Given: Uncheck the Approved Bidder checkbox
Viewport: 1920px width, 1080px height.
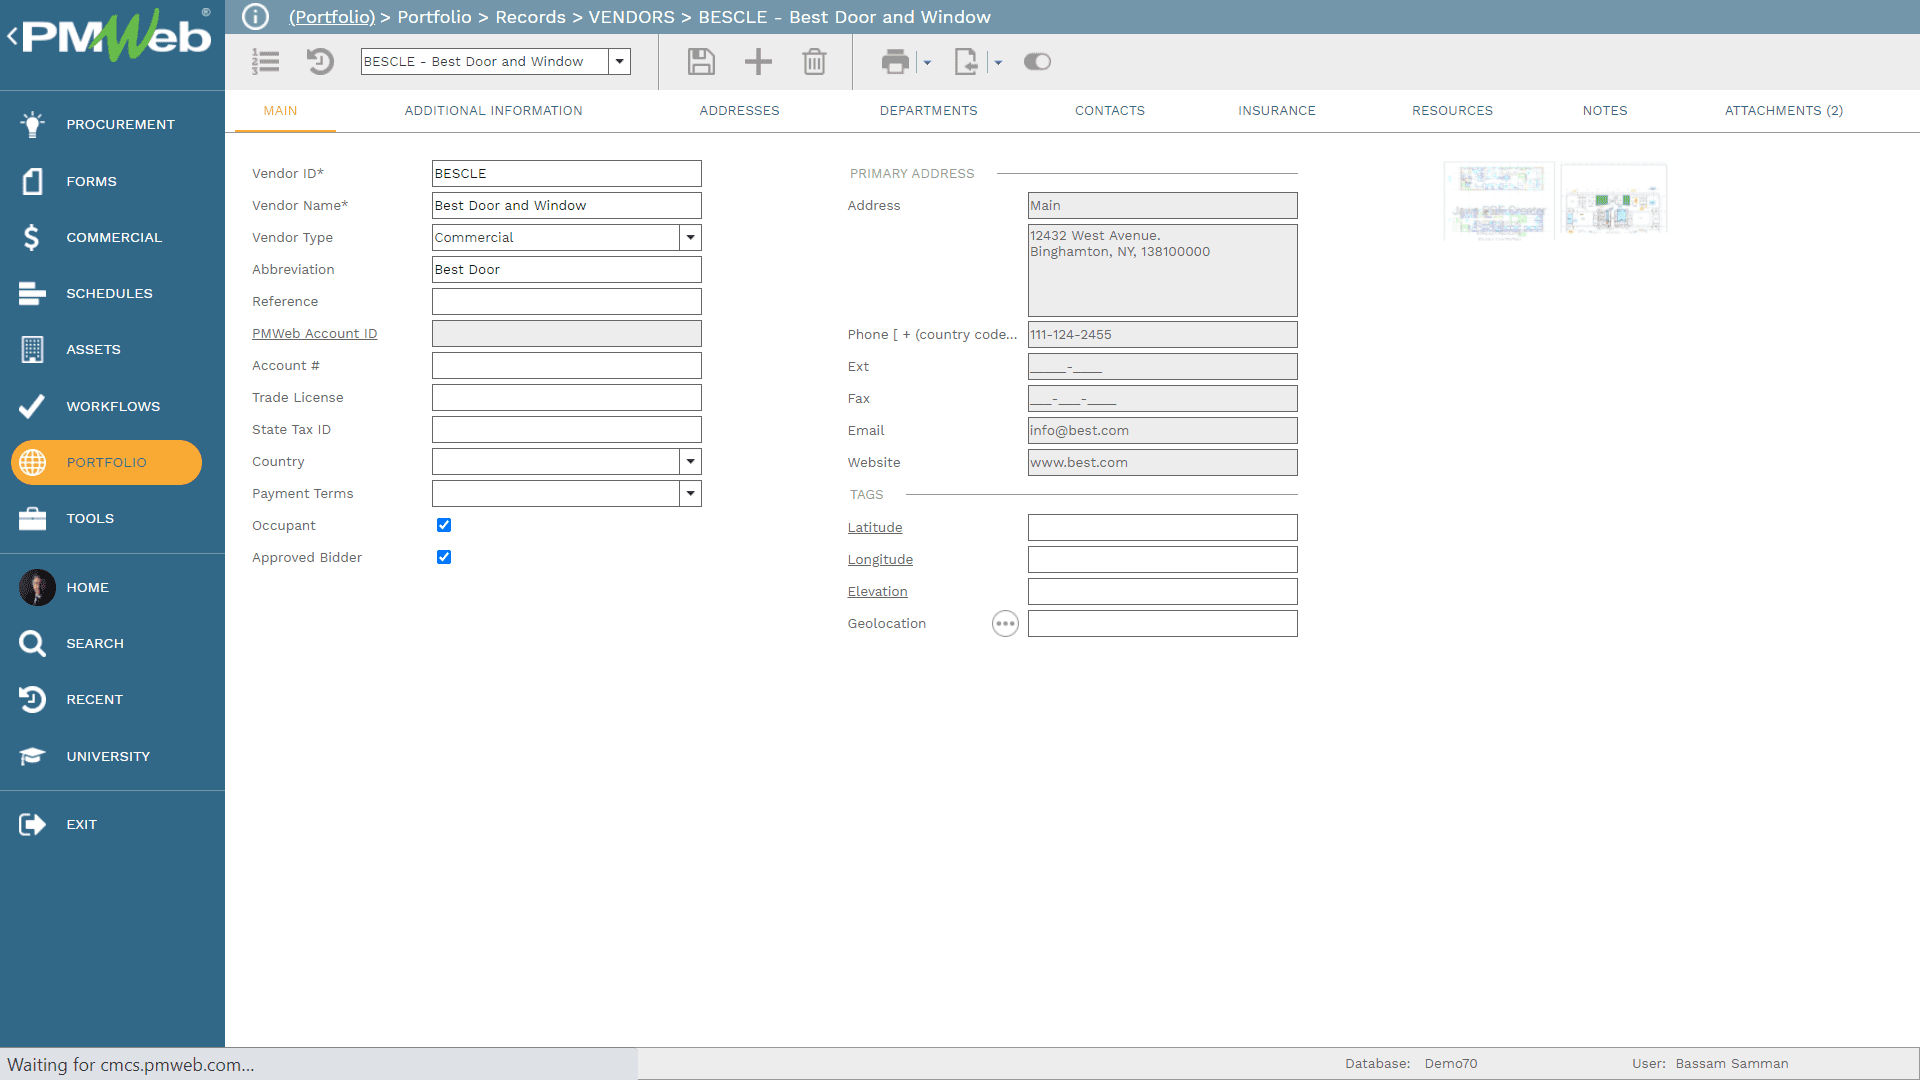Looking at the screenshot, I should click(444, 557).
